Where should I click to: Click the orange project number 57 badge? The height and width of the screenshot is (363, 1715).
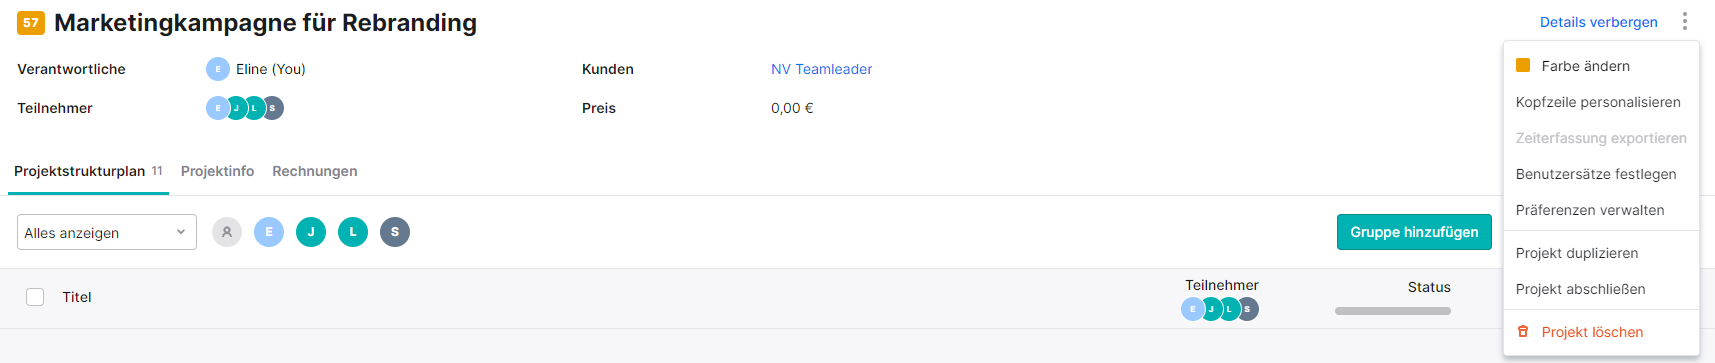coord(31,22)
